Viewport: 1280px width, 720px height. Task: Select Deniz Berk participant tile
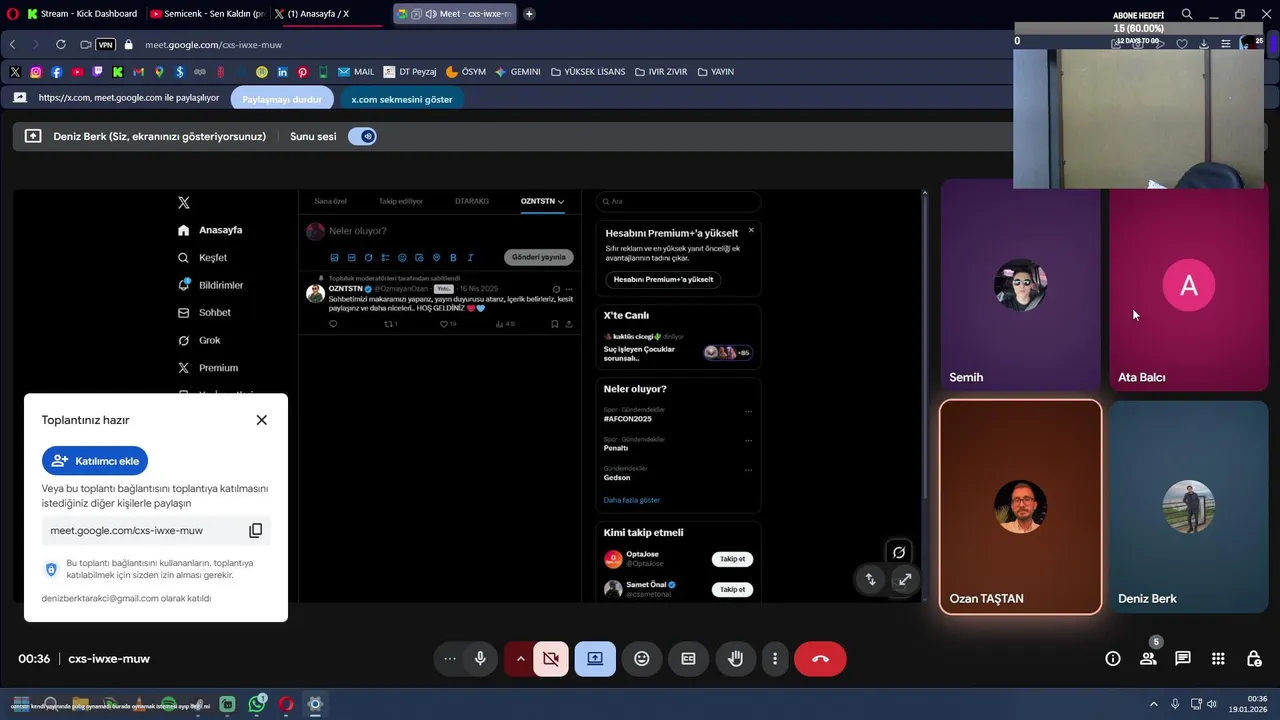pos(1189,507)
